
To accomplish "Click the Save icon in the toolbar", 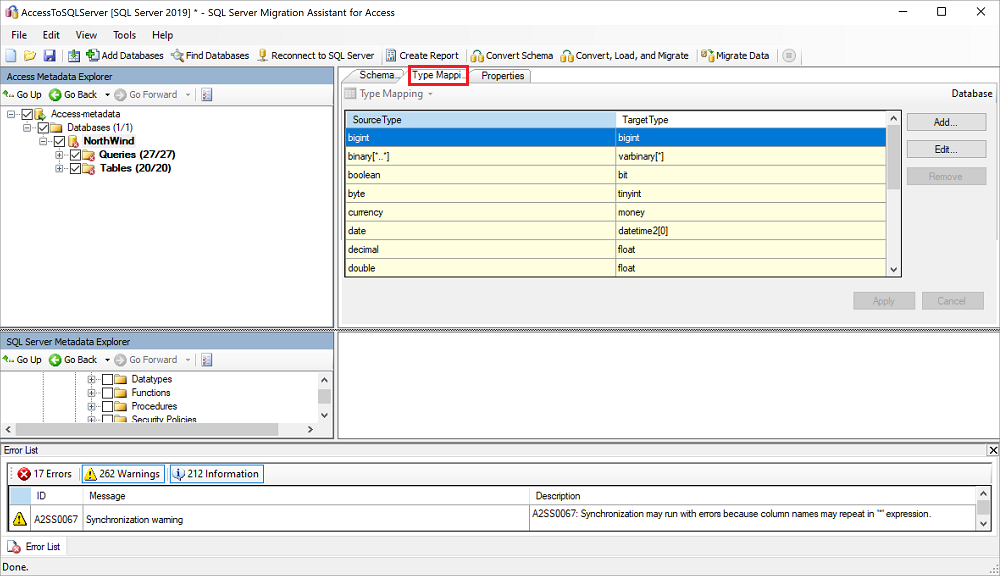I will [51, 55].
